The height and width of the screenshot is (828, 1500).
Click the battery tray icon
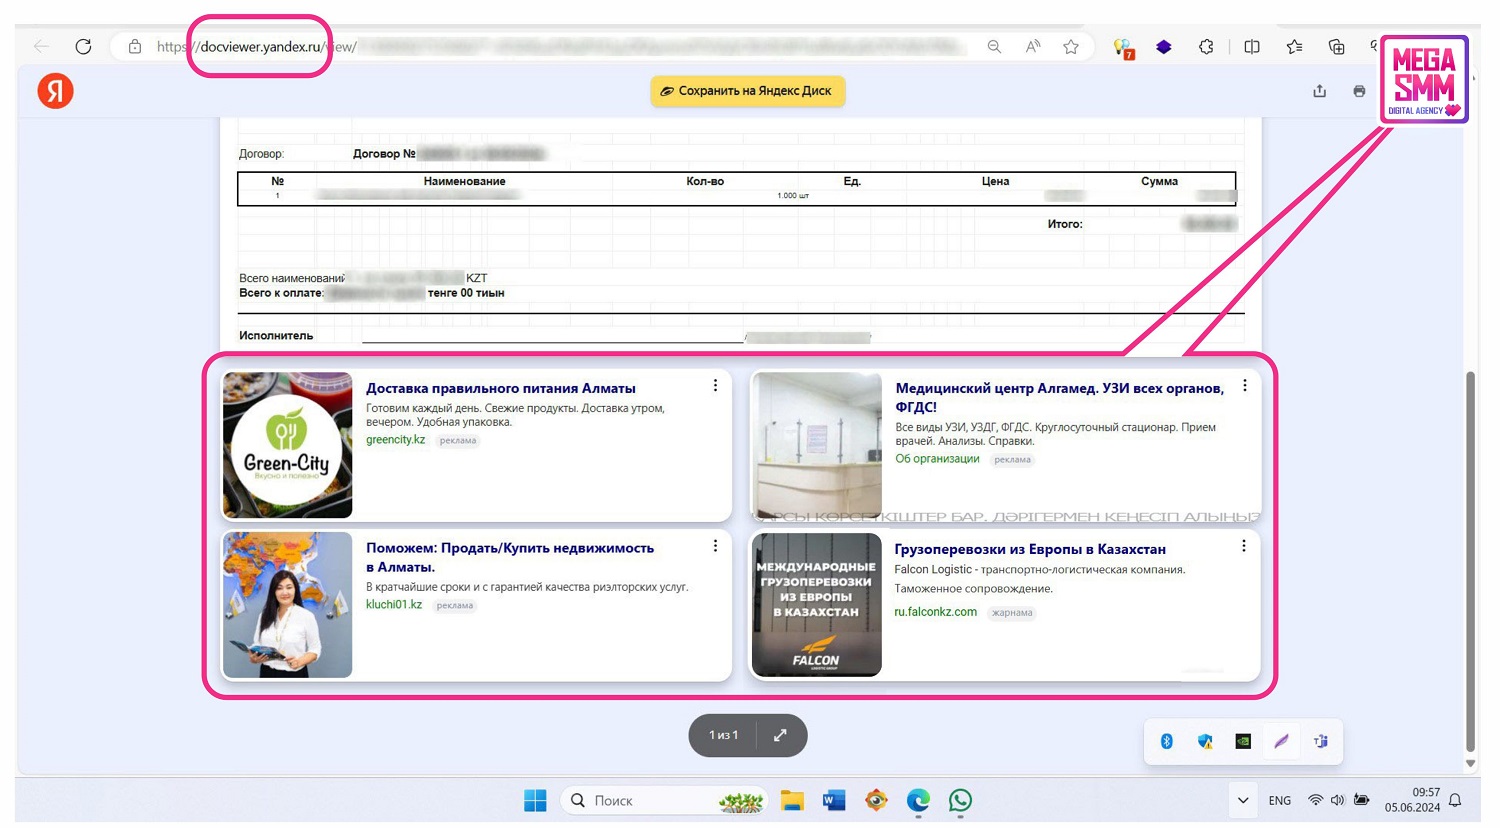(x=1361, y=800)
